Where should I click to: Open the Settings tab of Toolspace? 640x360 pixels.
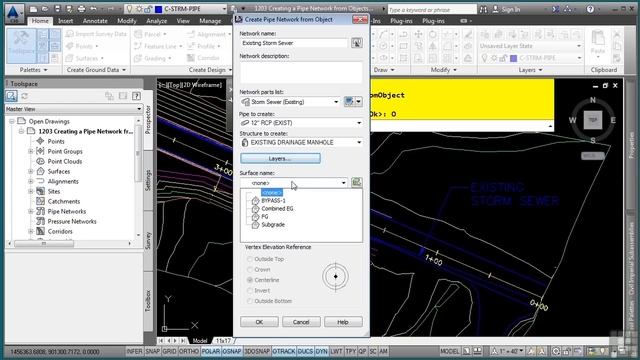[x=148, y=180]
